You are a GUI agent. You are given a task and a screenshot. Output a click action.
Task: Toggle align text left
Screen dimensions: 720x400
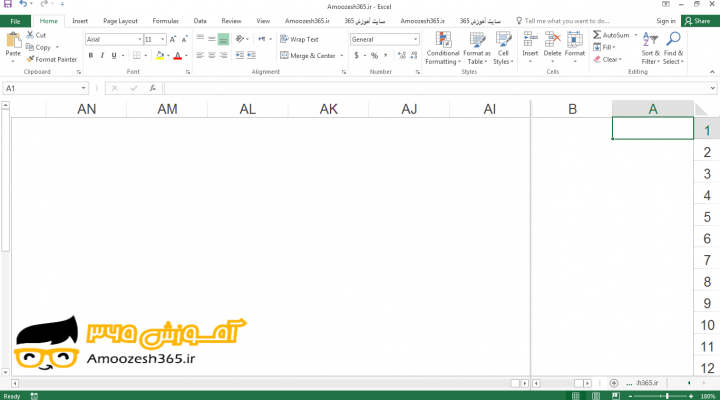coord(200,55)
